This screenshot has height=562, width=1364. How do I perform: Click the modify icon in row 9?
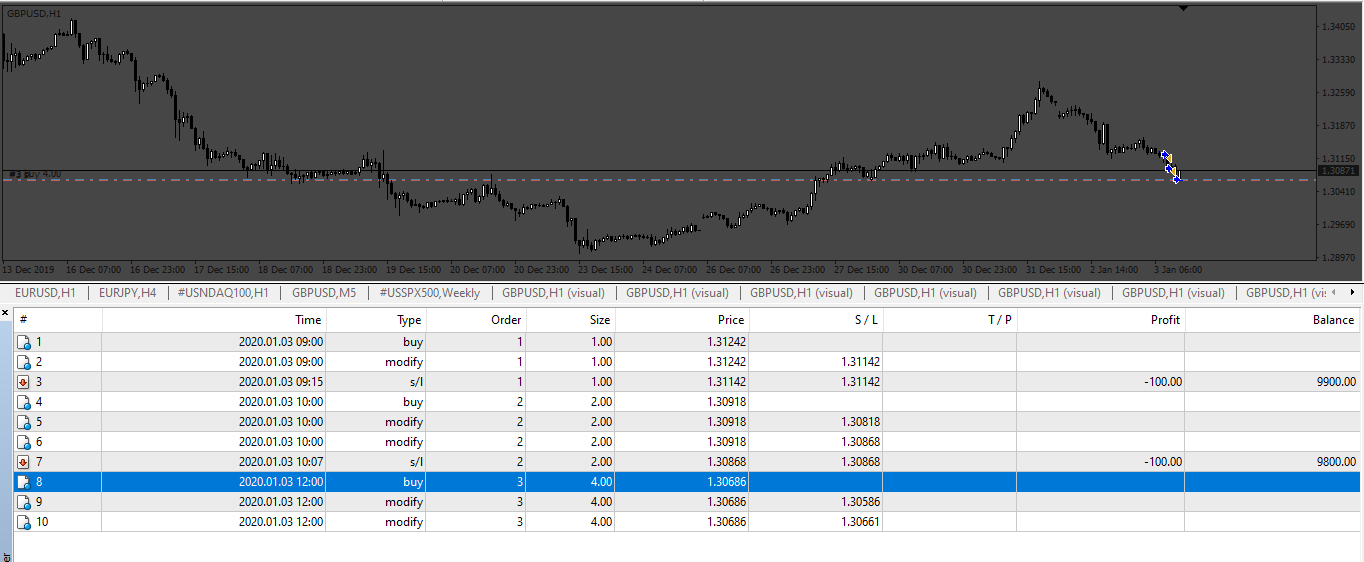24,502
